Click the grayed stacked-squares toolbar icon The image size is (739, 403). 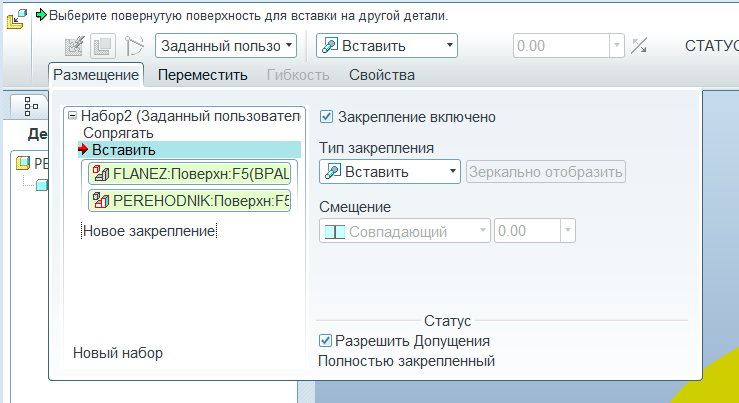[x=103, y=46]
